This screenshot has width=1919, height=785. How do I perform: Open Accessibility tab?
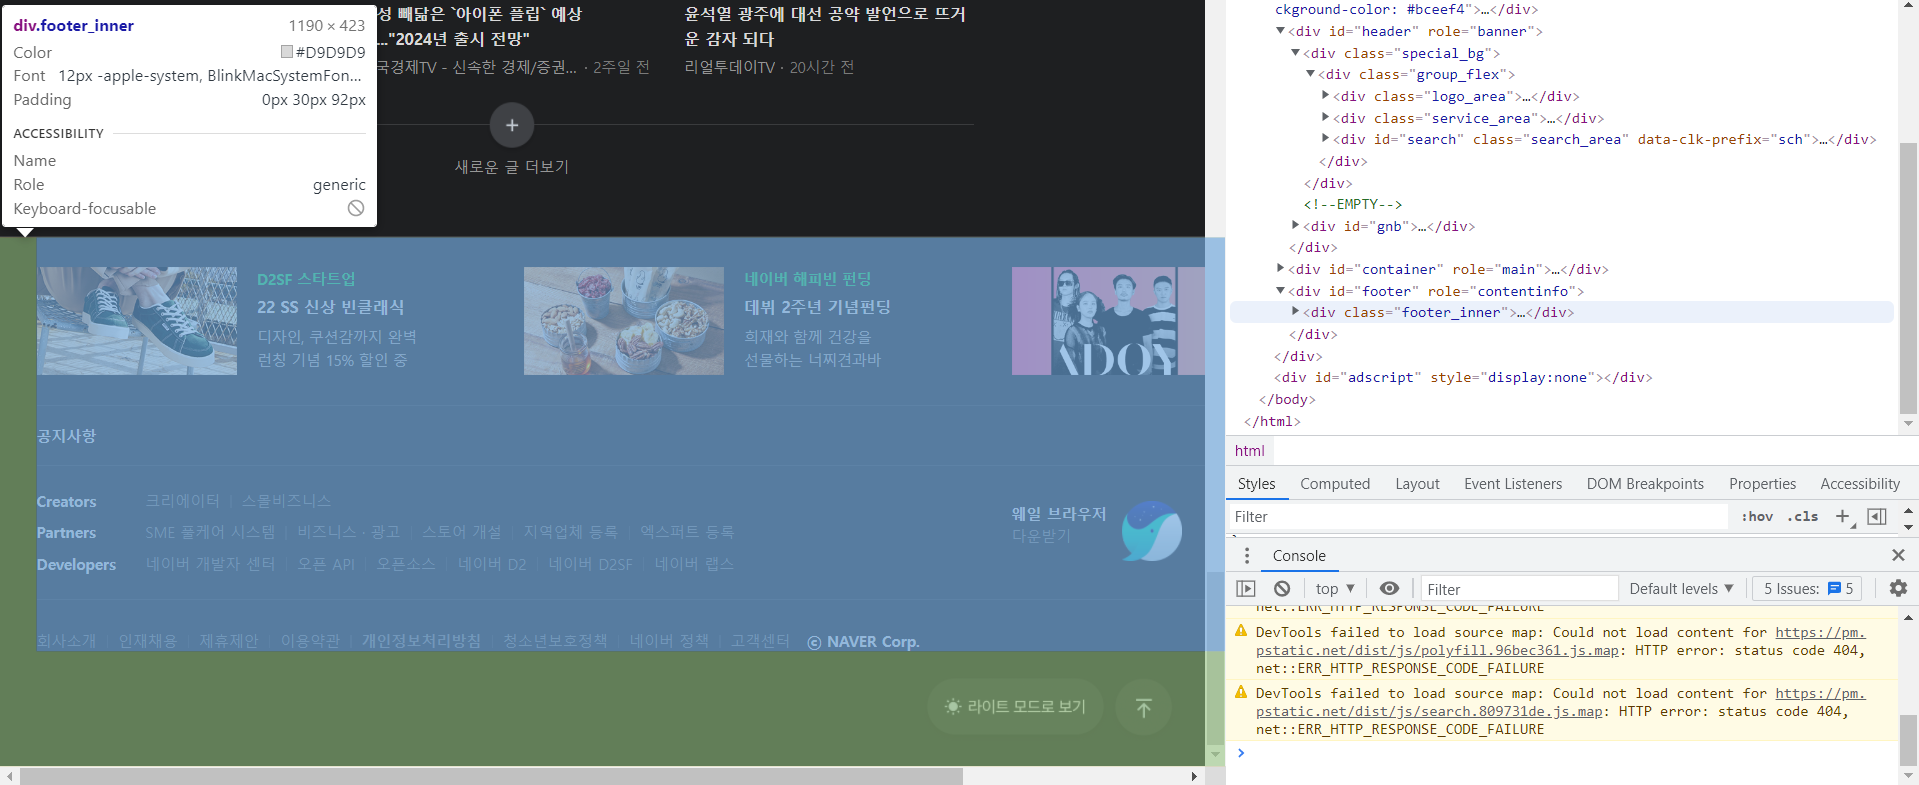(x=1860, y=484)
